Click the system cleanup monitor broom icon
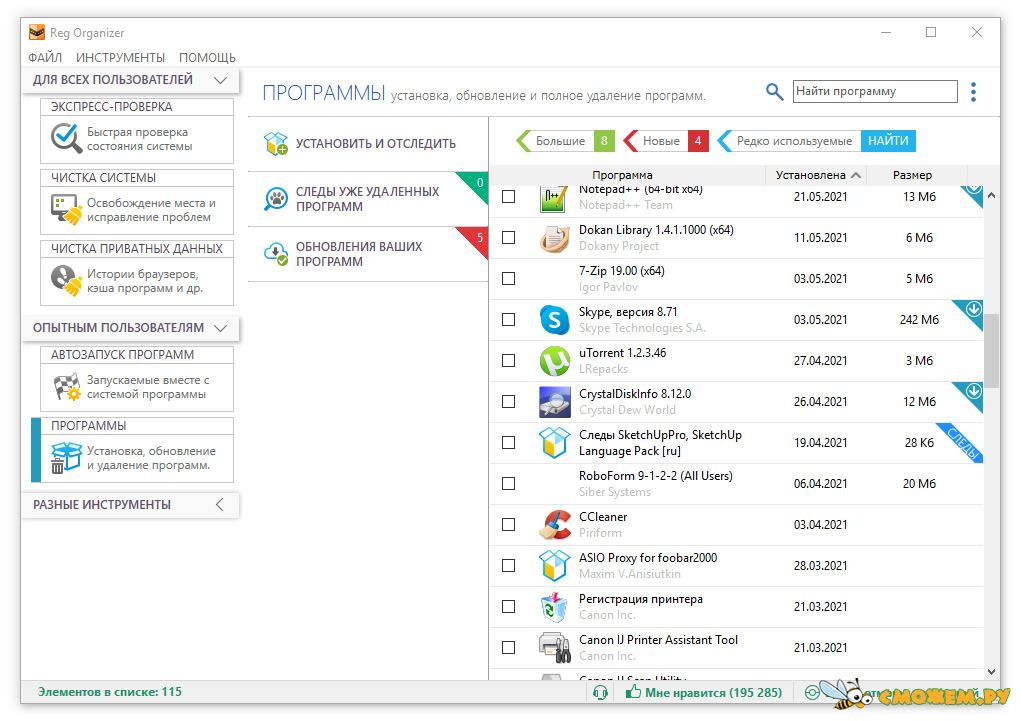Viewport: 1021px width, 721px height. tap(66, 209)
